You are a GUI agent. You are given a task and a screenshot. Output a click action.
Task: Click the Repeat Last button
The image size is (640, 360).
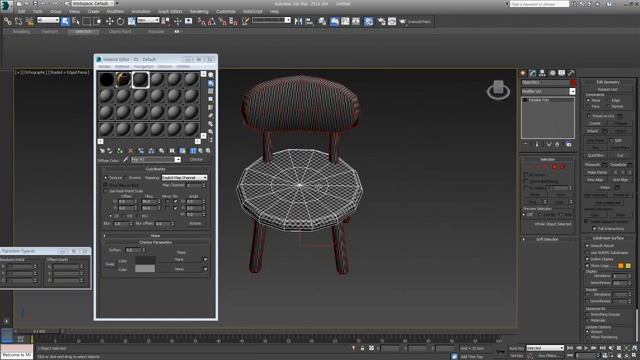607,89
